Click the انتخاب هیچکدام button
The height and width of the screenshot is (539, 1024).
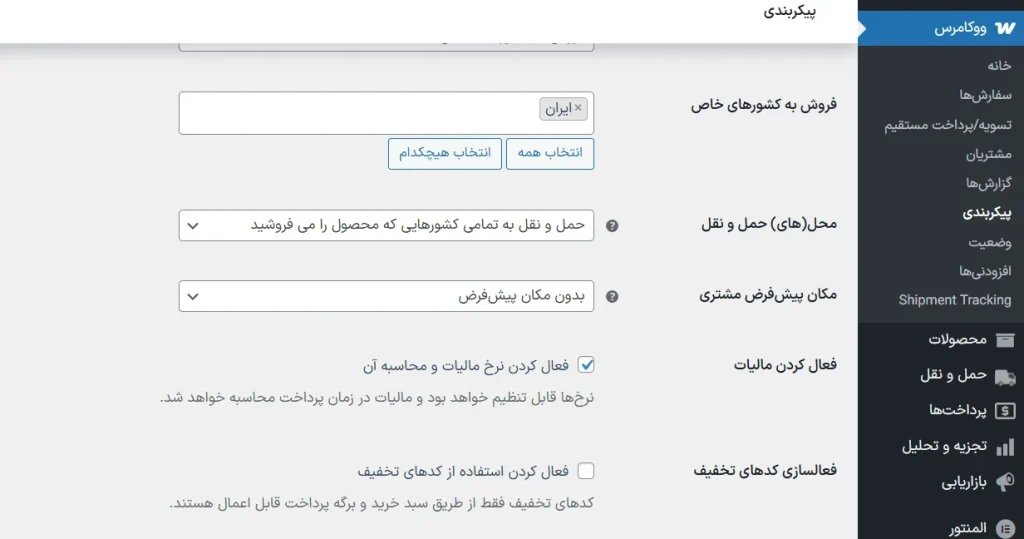445,154
